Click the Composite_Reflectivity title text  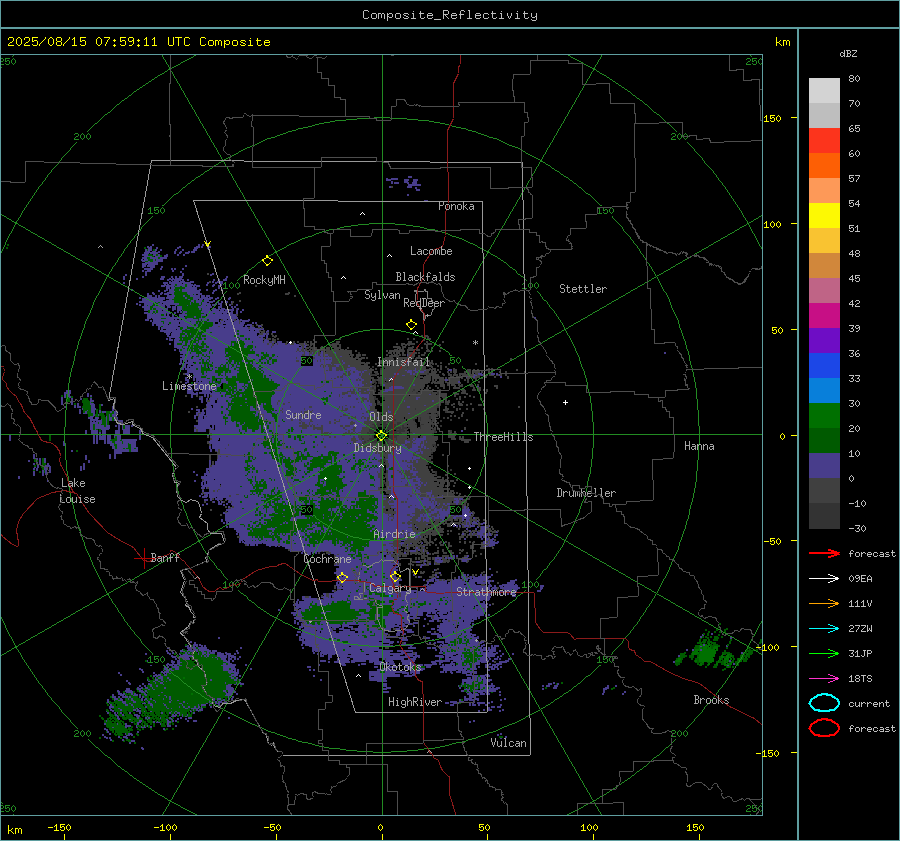[x=449, y=15]
